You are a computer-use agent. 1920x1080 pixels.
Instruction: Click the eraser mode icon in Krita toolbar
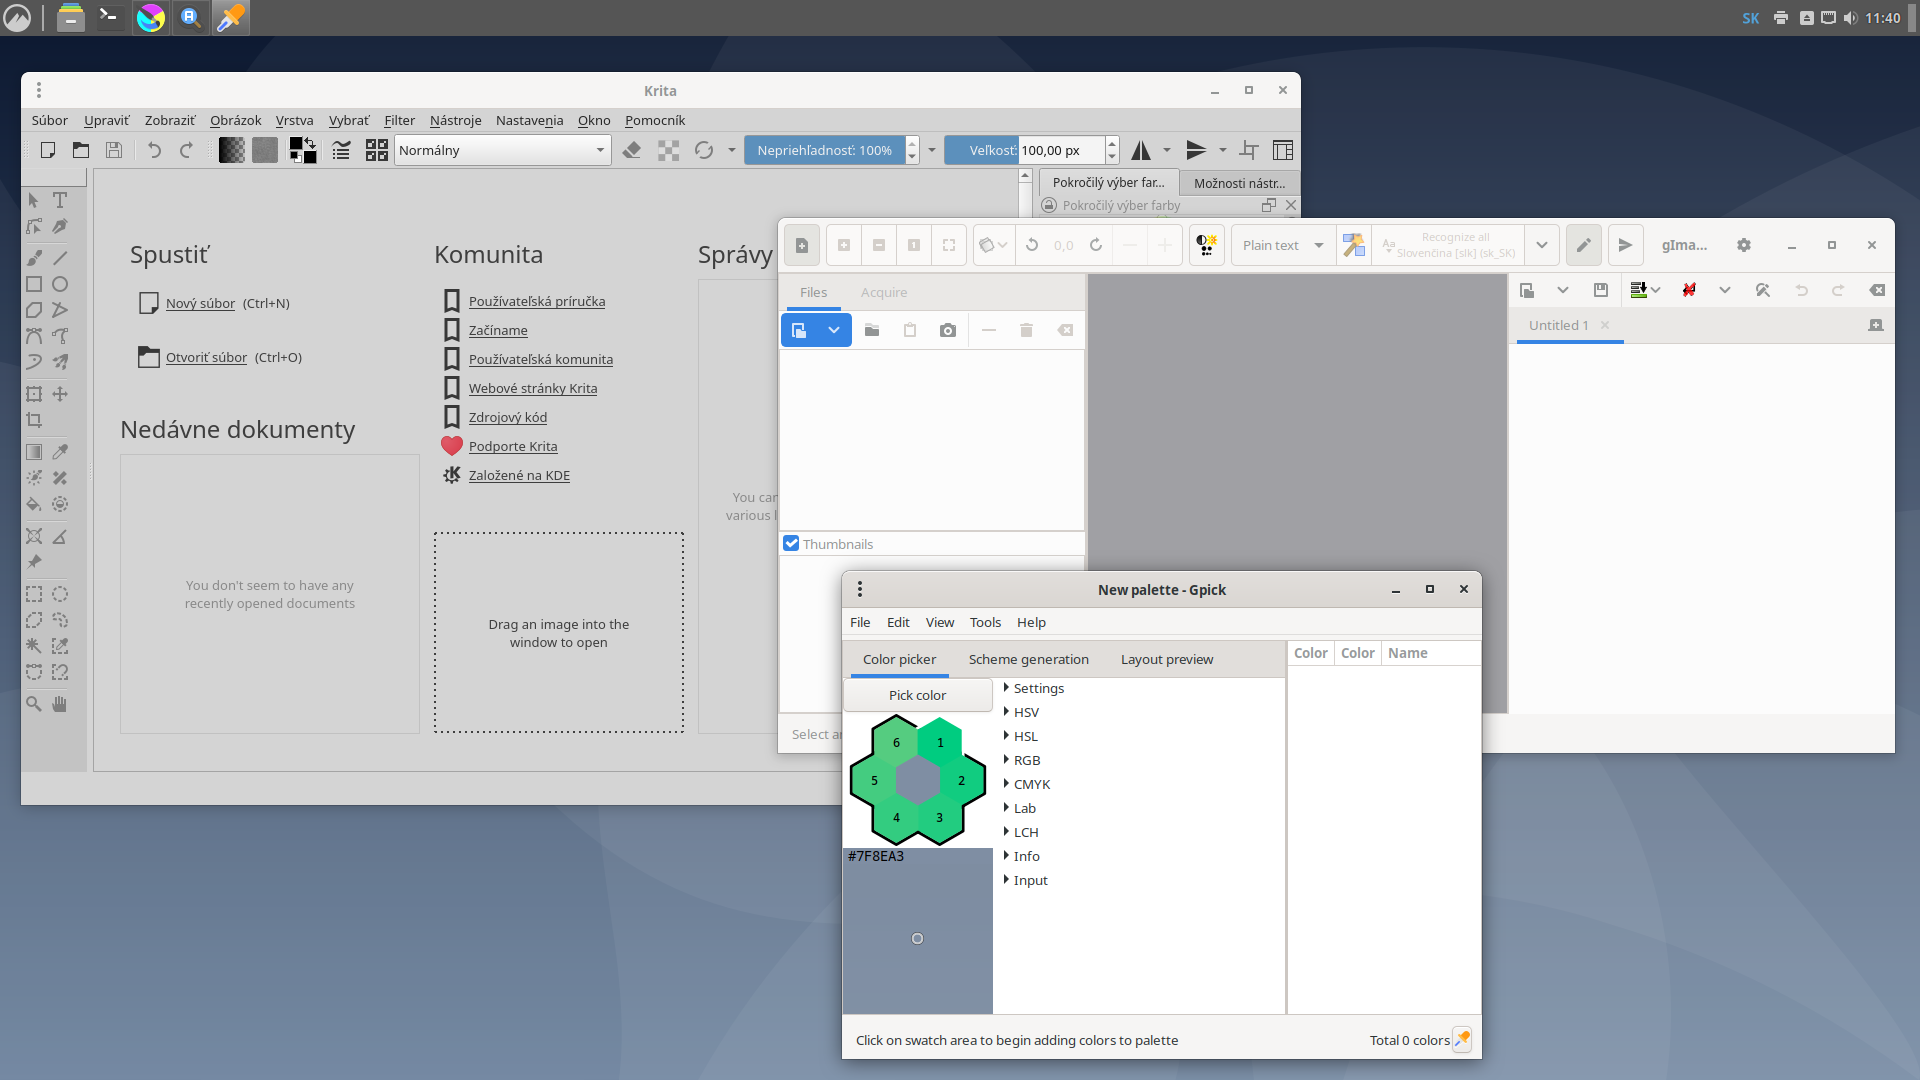coord(631,150)
